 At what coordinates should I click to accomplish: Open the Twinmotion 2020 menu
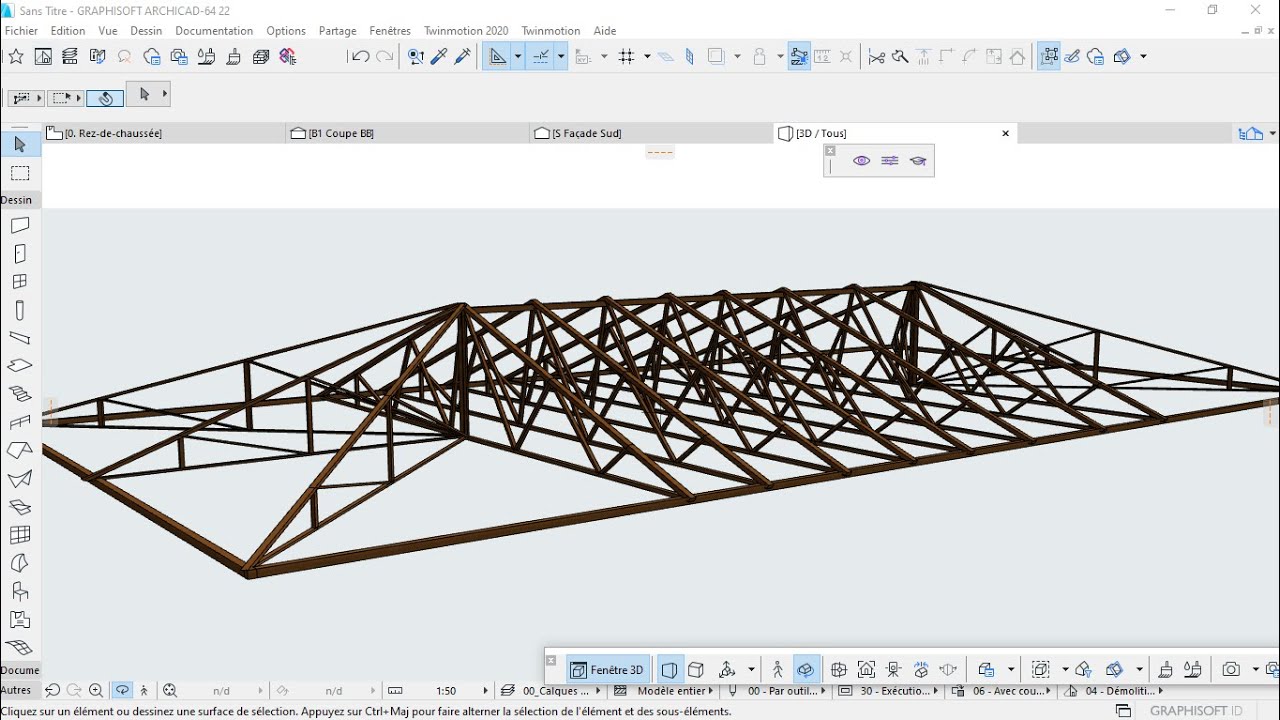(x=466, y=31)
